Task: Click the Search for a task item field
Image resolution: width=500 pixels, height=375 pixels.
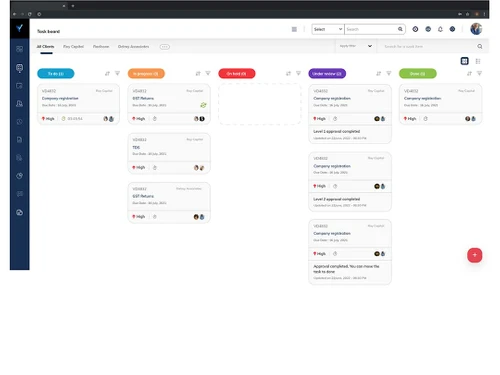Action: [429, 46]
